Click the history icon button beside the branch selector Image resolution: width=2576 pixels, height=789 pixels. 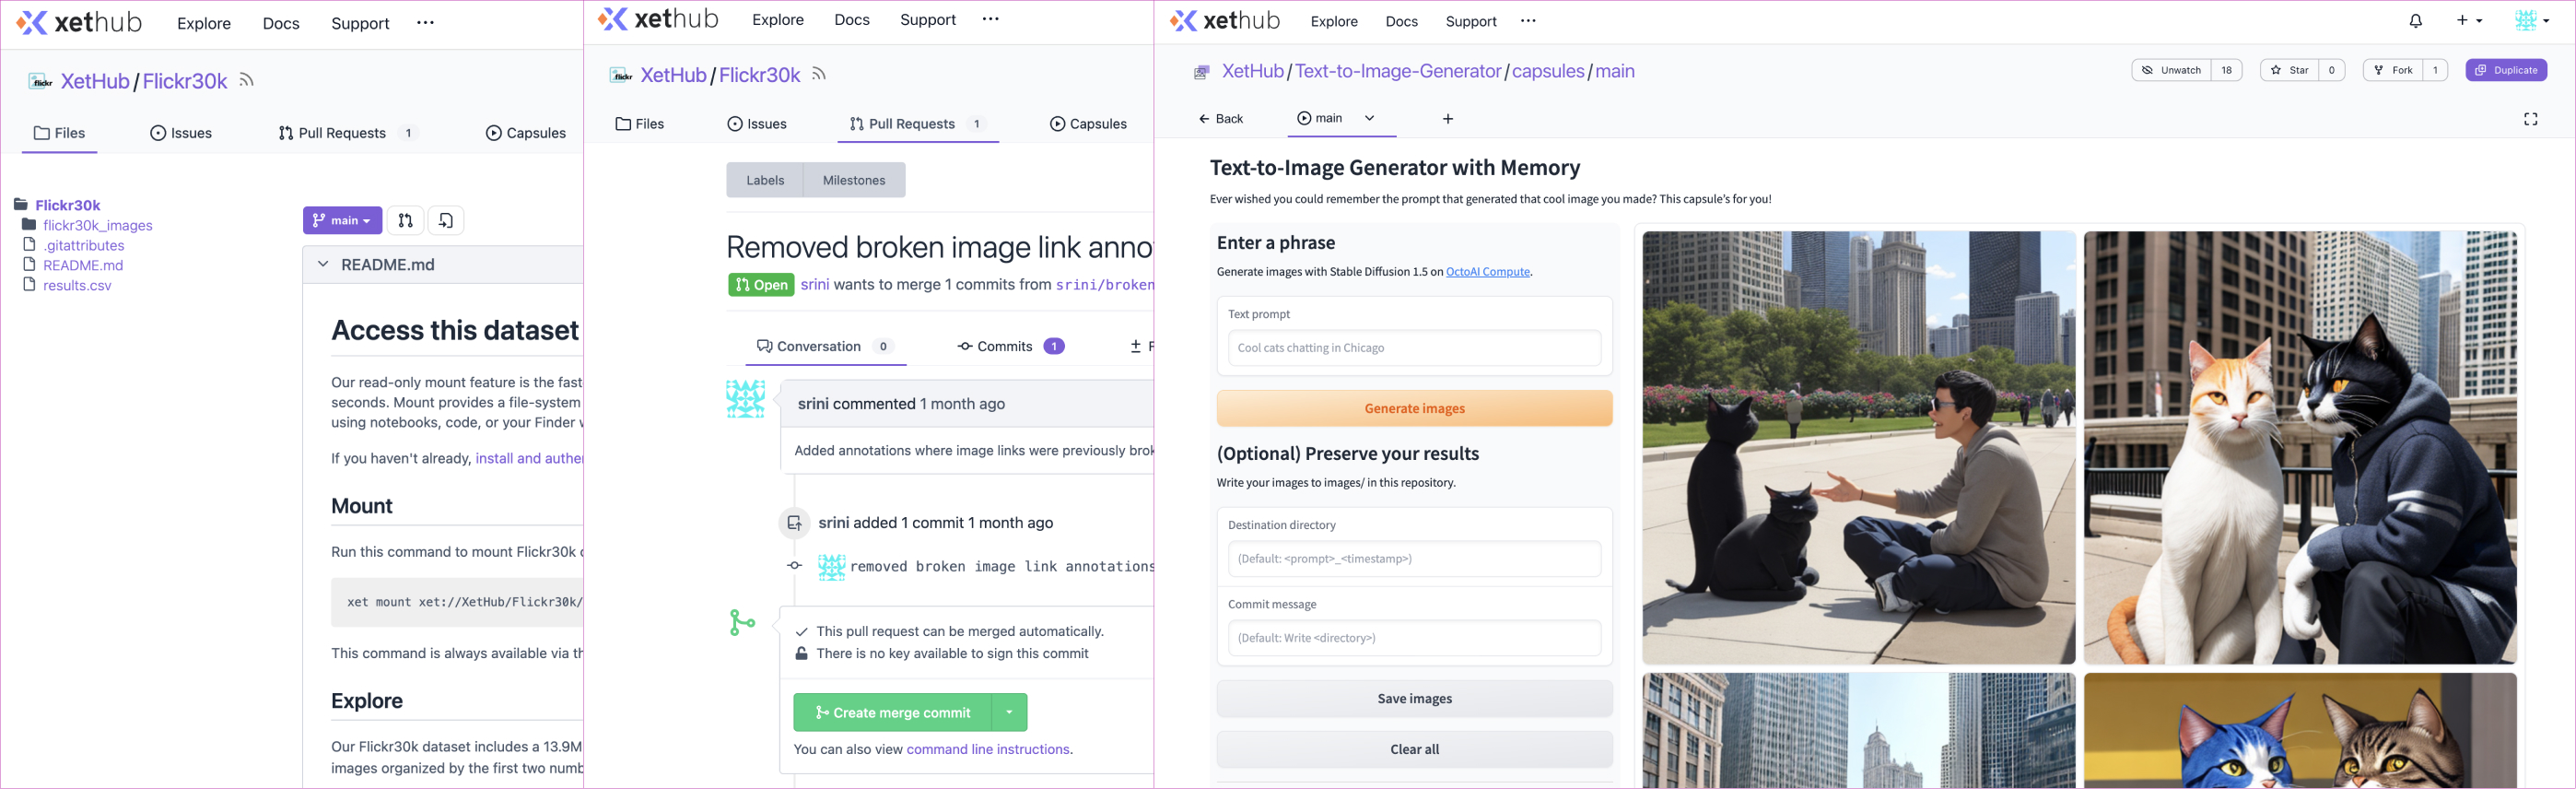(x=446, y=220)
